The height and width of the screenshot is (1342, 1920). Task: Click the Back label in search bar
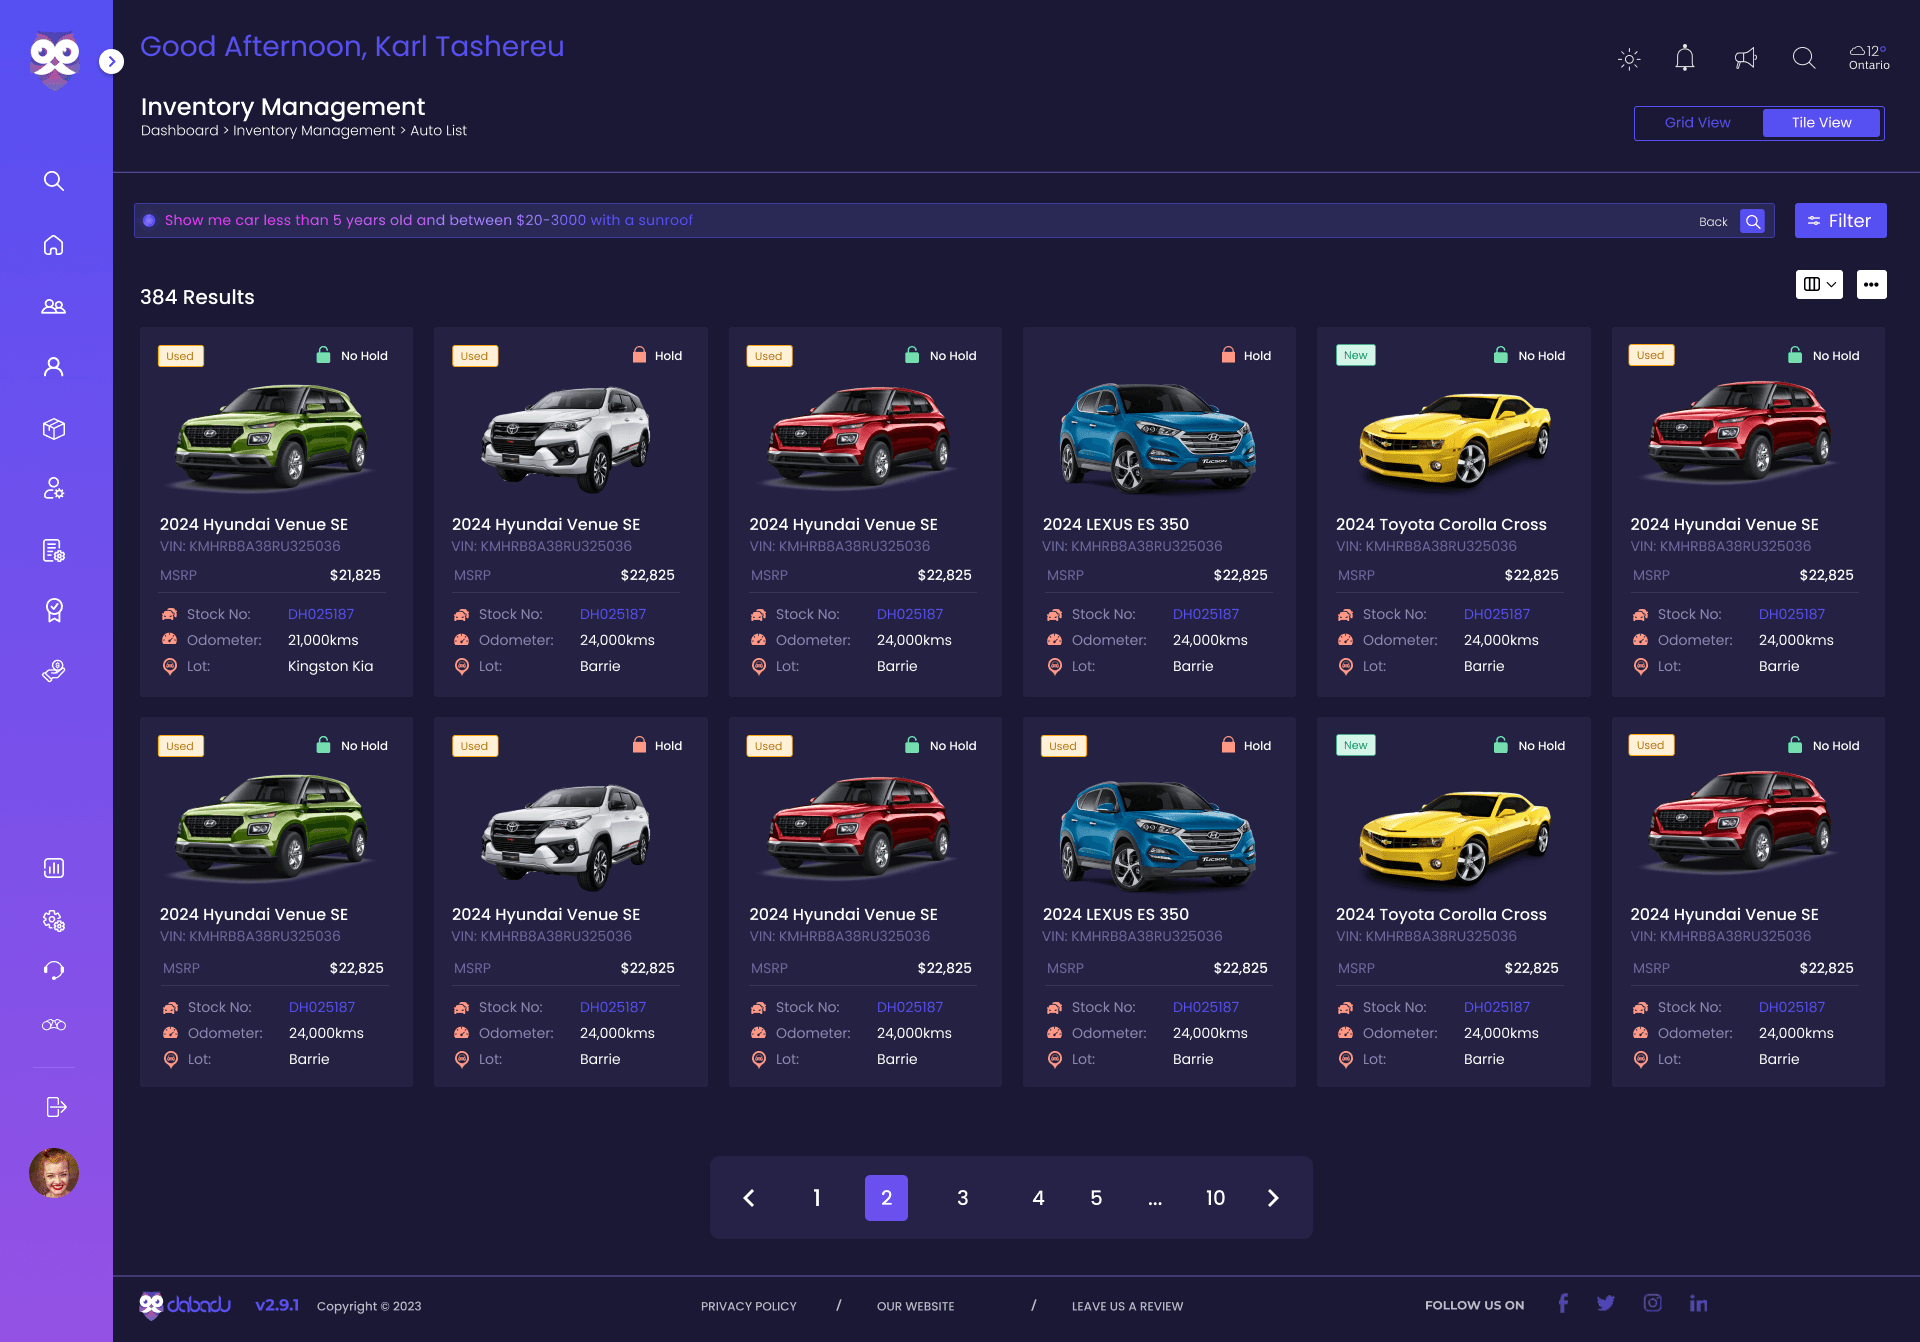click(x=1713, y=222)
